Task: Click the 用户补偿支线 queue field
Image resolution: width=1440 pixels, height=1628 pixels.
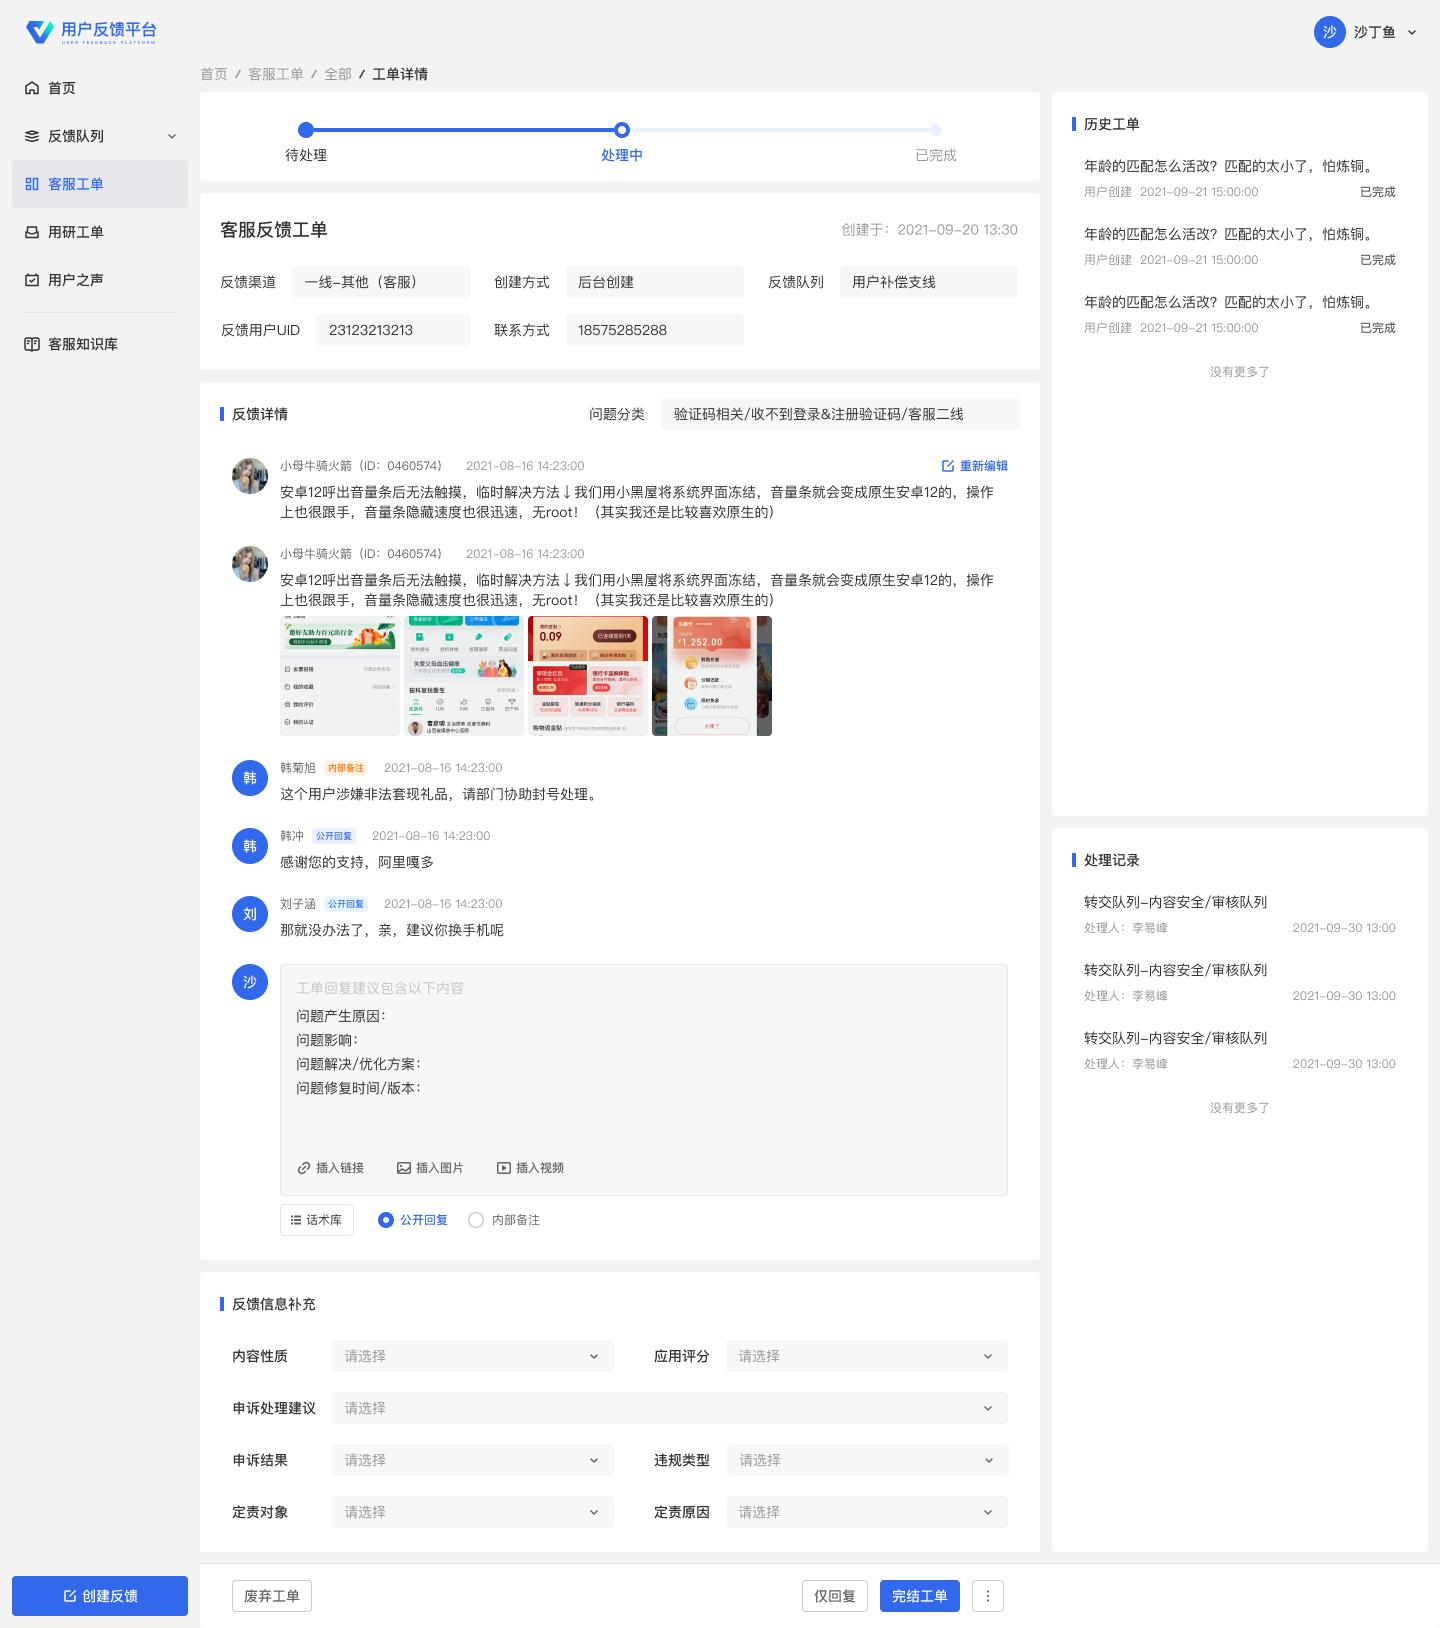Action: (929, 282)
